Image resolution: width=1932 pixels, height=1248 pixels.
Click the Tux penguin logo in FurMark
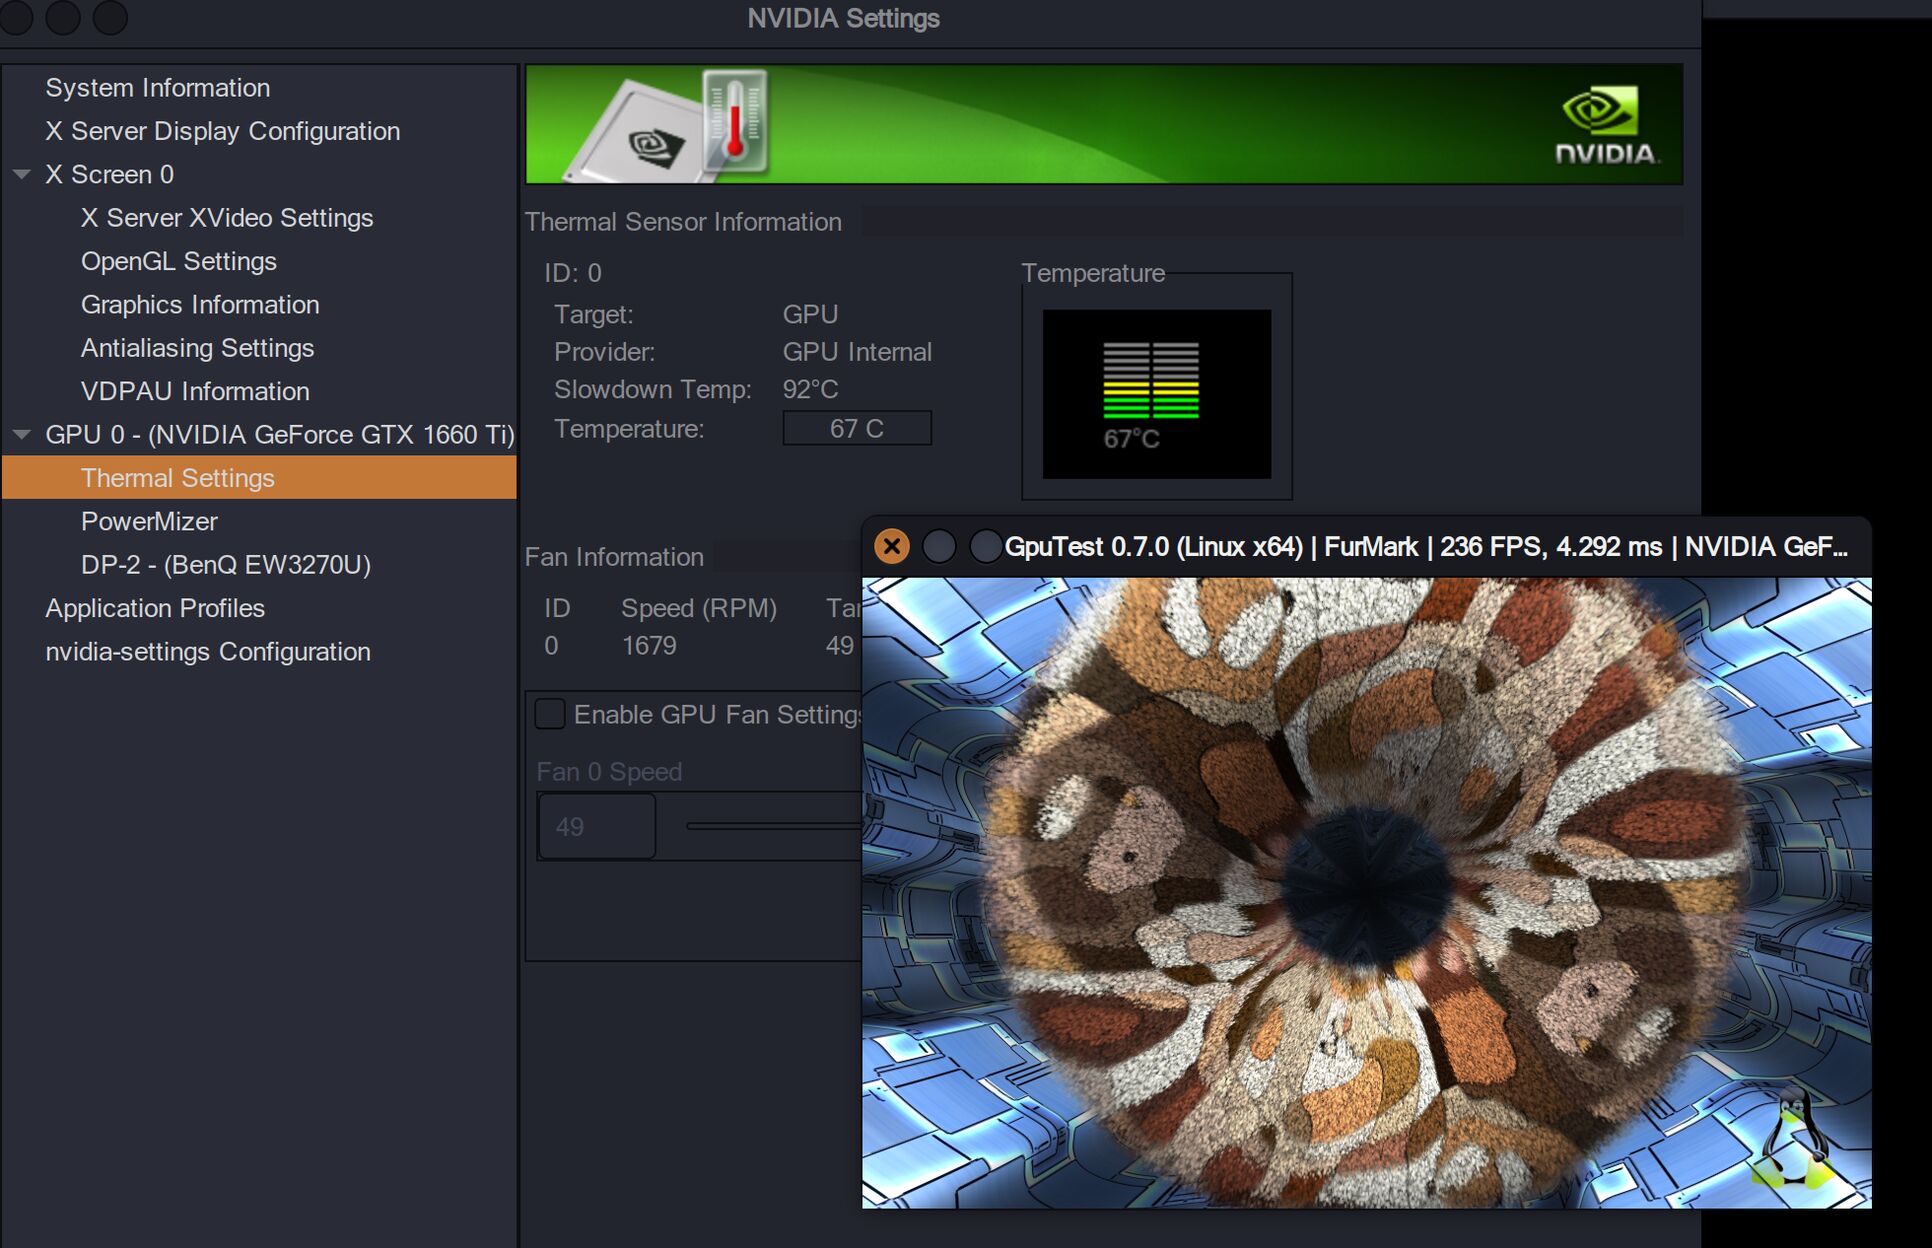(x=1795, y=1137)
